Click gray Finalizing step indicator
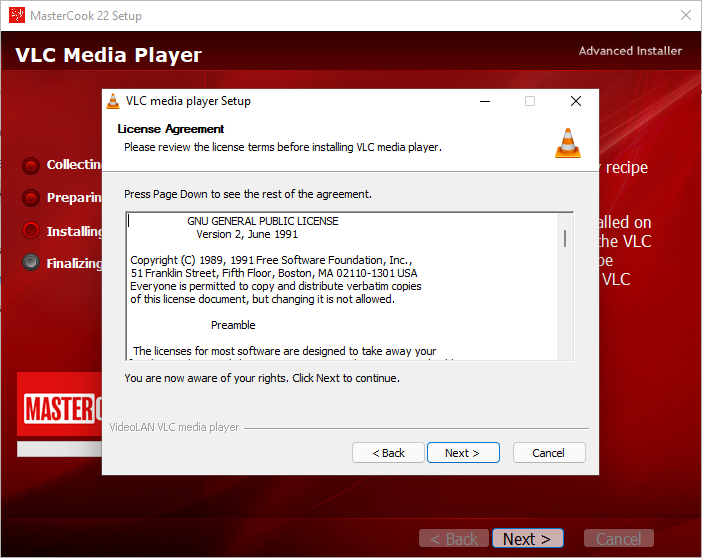 (31, 262)
